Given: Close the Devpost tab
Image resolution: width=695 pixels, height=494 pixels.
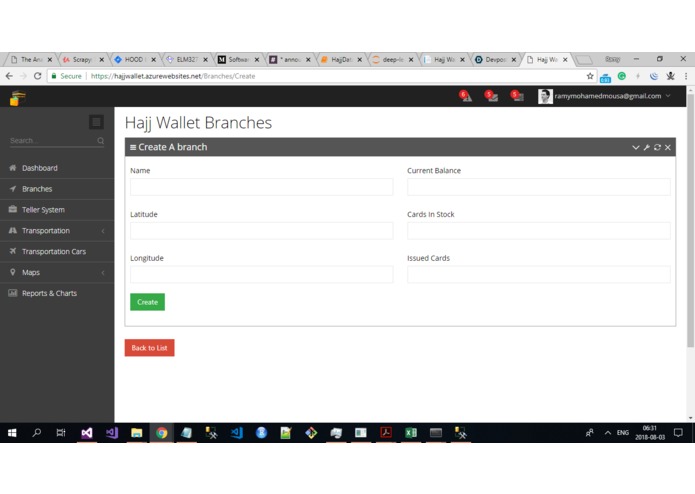Looking at the screenshot, I should pyautogui.click(x=514, y=59).
